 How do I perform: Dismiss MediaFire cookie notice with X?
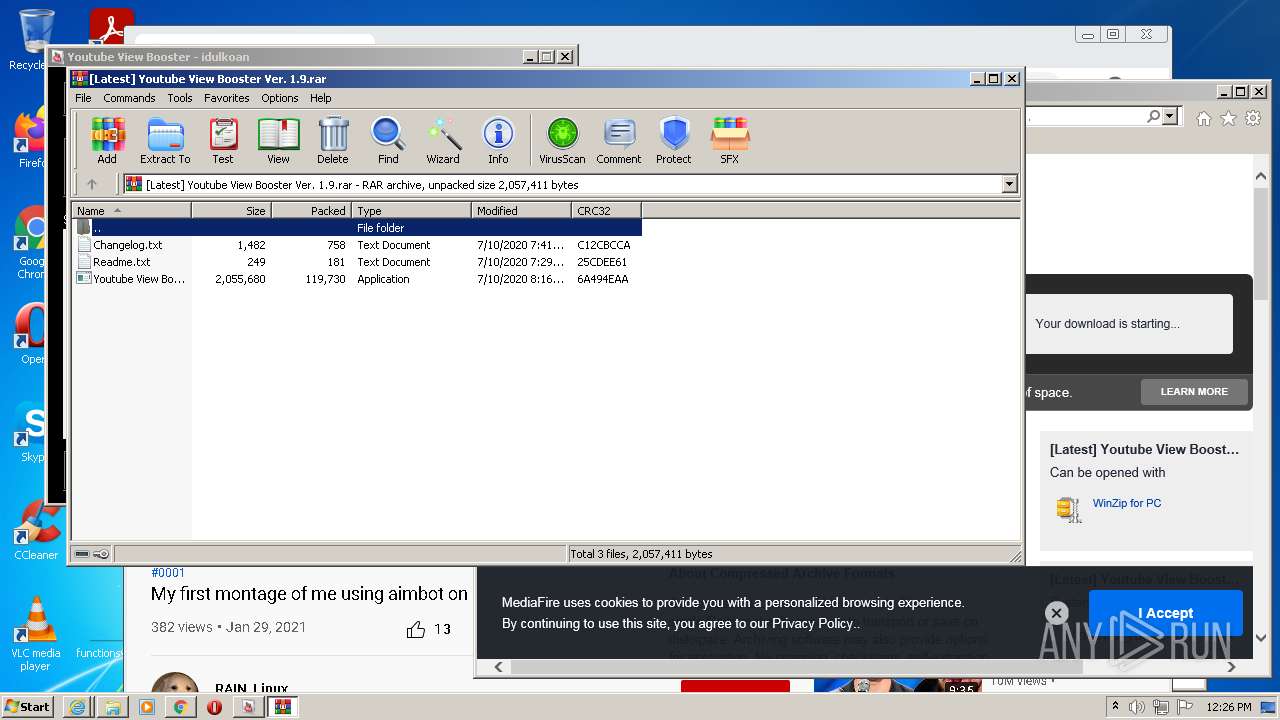pos(1056,613)
